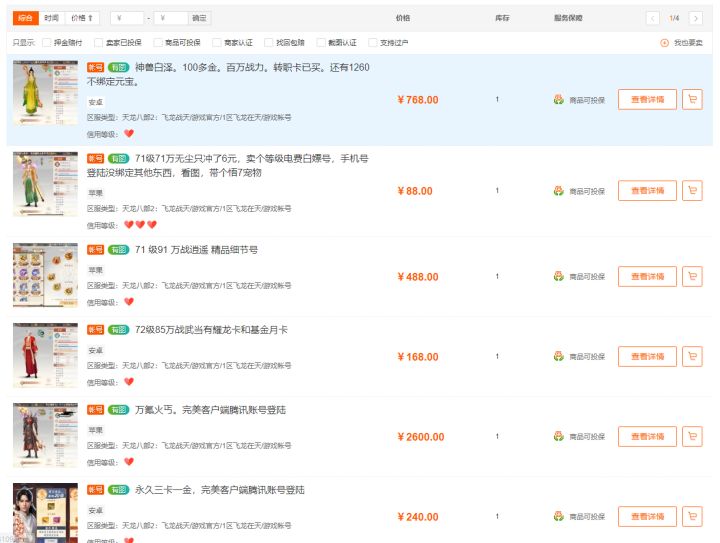This screenshot has width=720, height=543.
Task: Check the 找回包赔 filter option
Action: (x=269, y=43)
